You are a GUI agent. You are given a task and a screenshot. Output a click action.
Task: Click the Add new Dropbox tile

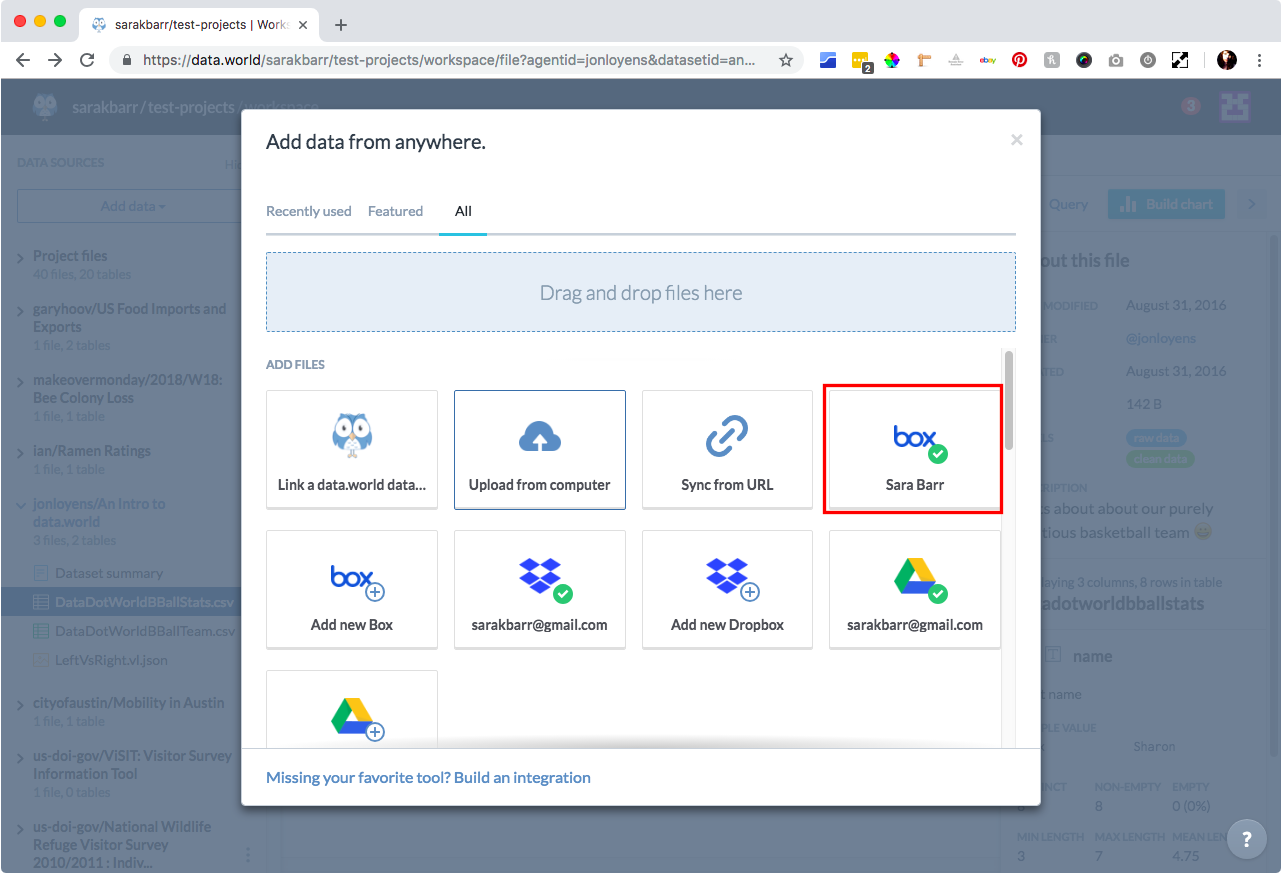point(727,589)
